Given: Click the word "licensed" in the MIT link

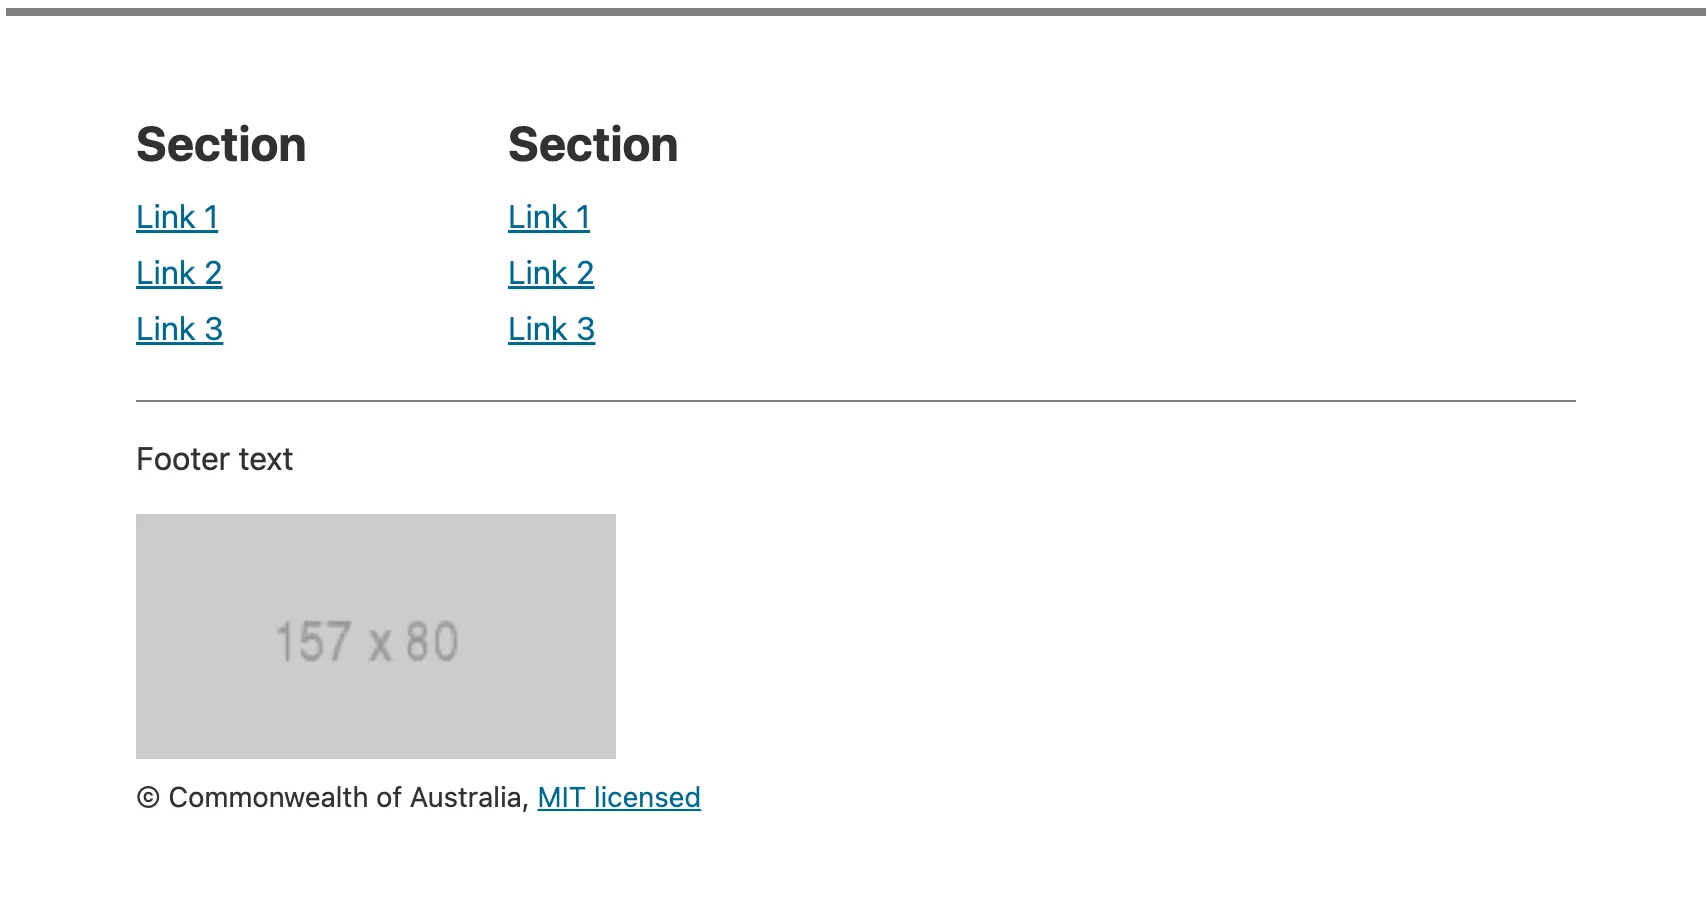Looking at the screenshot, I should pos(647,797).
